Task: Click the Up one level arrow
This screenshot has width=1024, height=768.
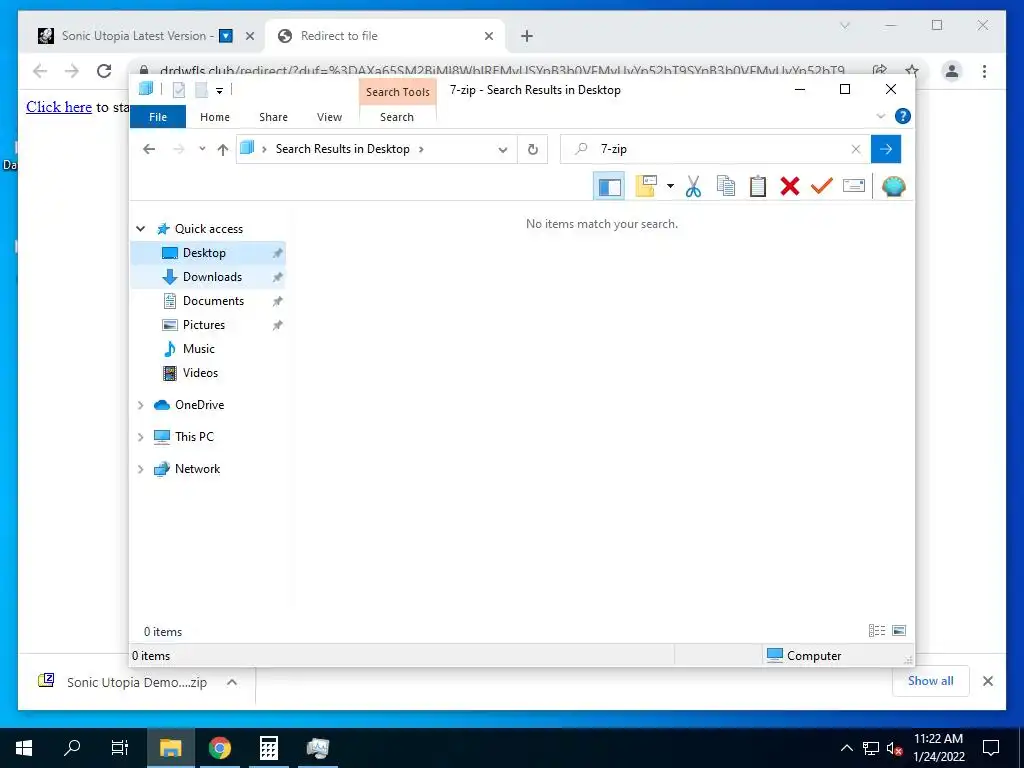Action: [223, 150]
